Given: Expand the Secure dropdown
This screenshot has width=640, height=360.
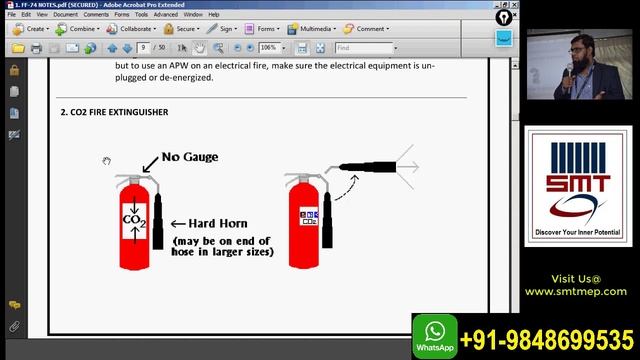Looking at the screenshot, I should click(x=198, y=29).
